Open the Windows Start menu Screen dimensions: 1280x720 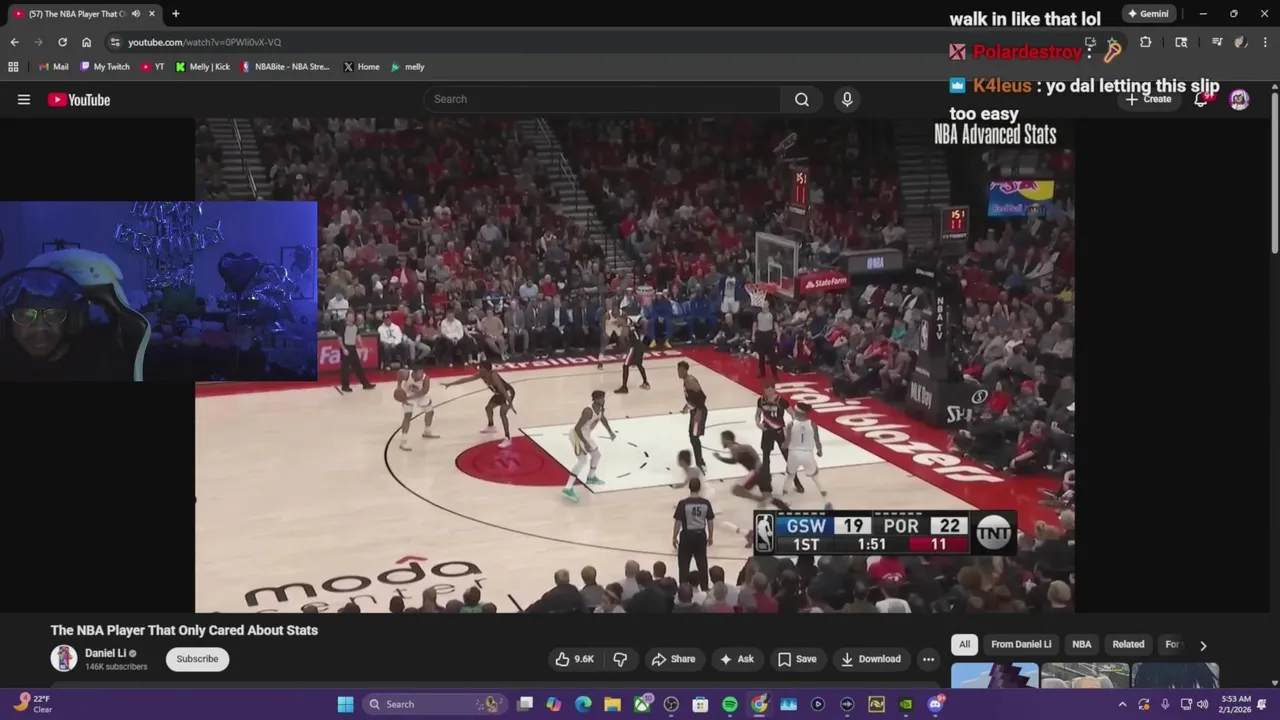(x=345, y=704)
